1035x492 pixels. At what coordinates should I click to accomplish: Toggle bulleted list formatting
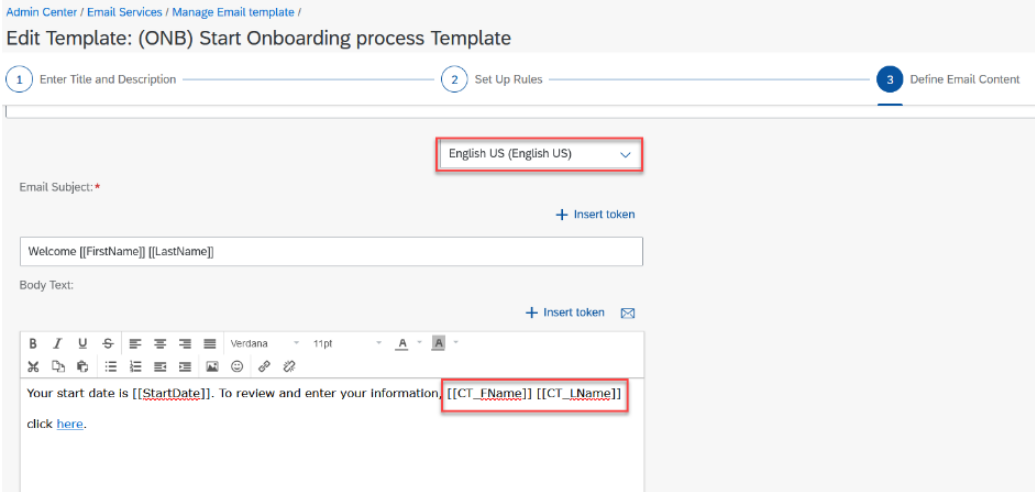coord(111,367)
